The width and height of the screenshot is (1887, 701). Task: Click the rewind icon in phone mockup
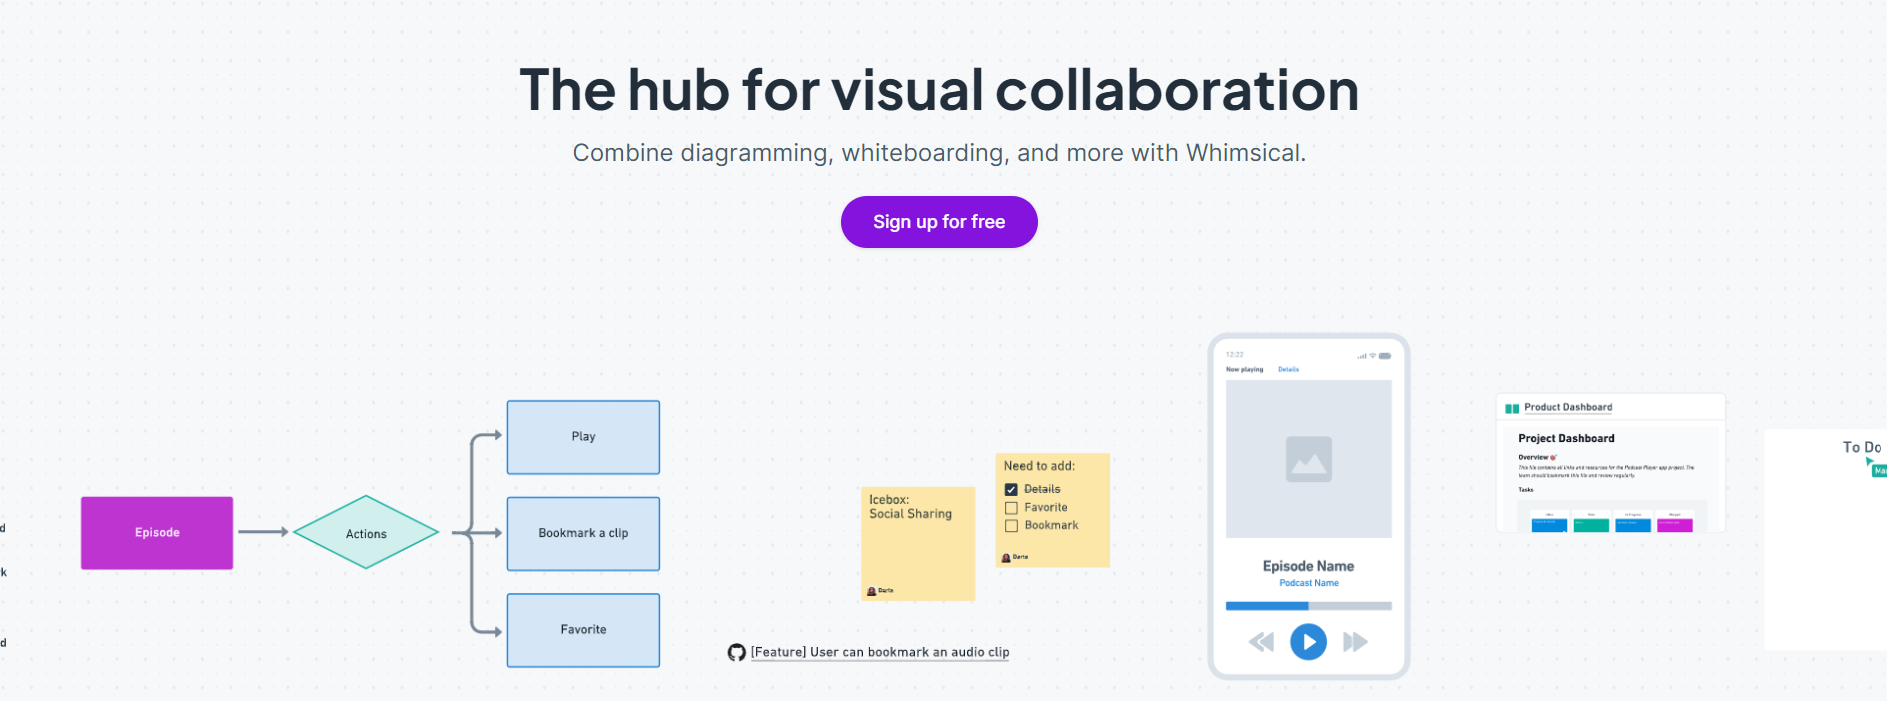pyautogui.click(x=1262, y=642)
